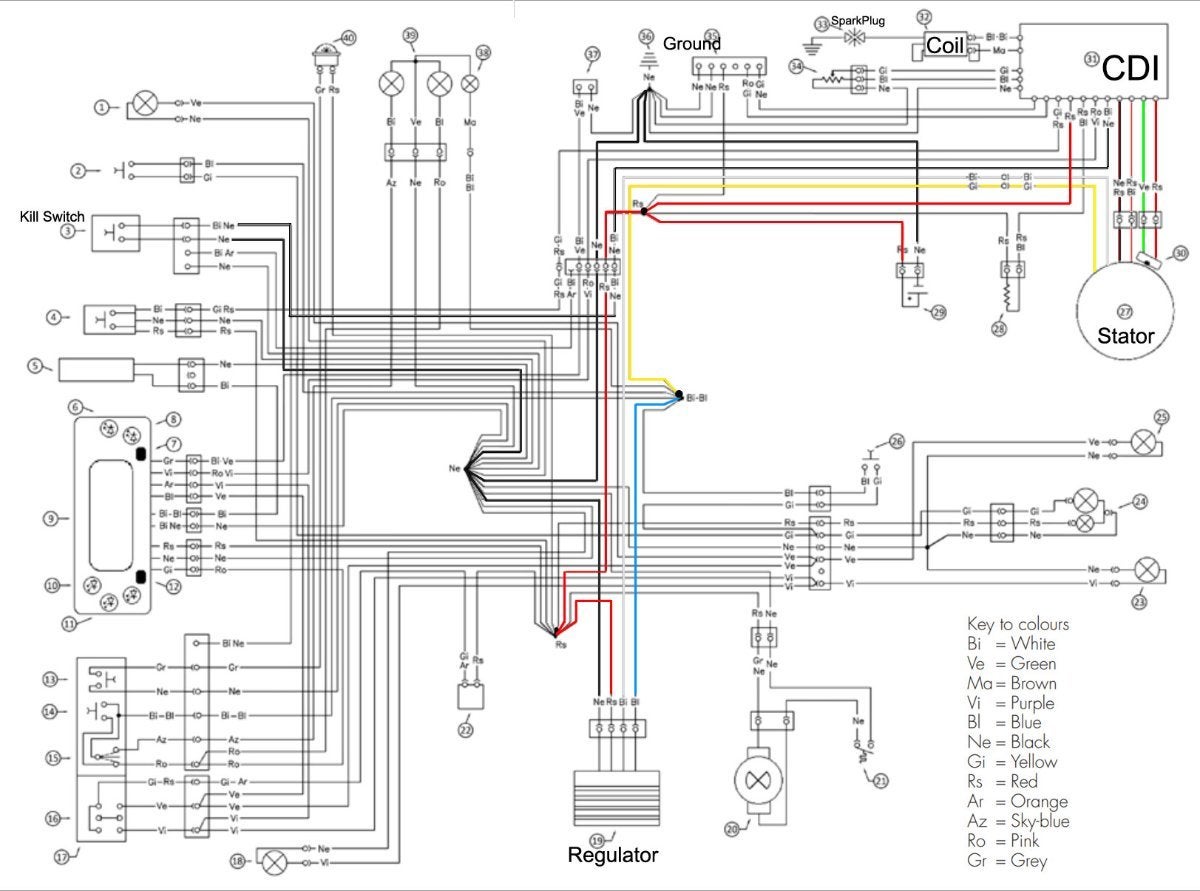Screen dimensions: 1200x891
Task: Click the 'Ro = Pink' legend entry
Action: pyautogui.click(x=1004, y=841)
